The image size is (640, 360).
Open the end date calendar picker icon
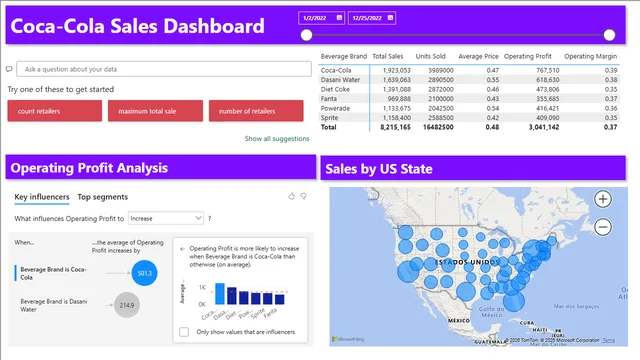(390, 18)
